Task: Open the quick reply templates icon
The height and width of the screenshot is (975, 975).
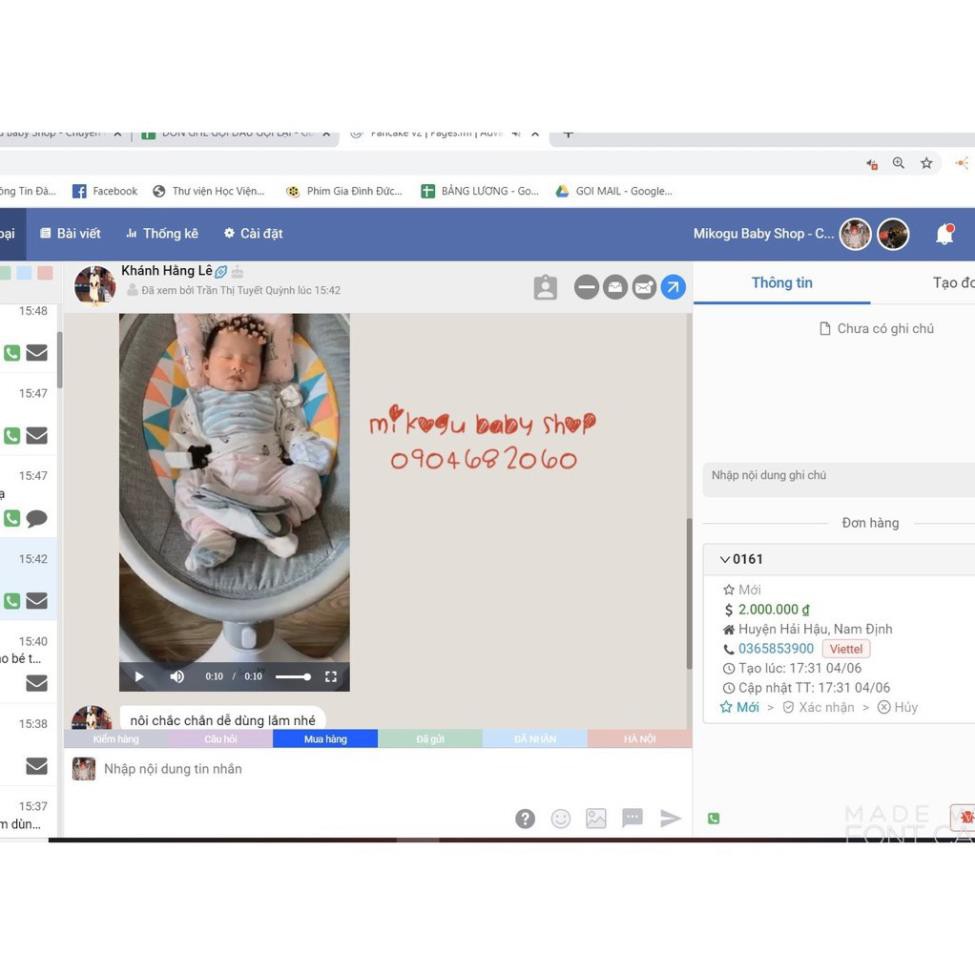Action: click(632, 818)
